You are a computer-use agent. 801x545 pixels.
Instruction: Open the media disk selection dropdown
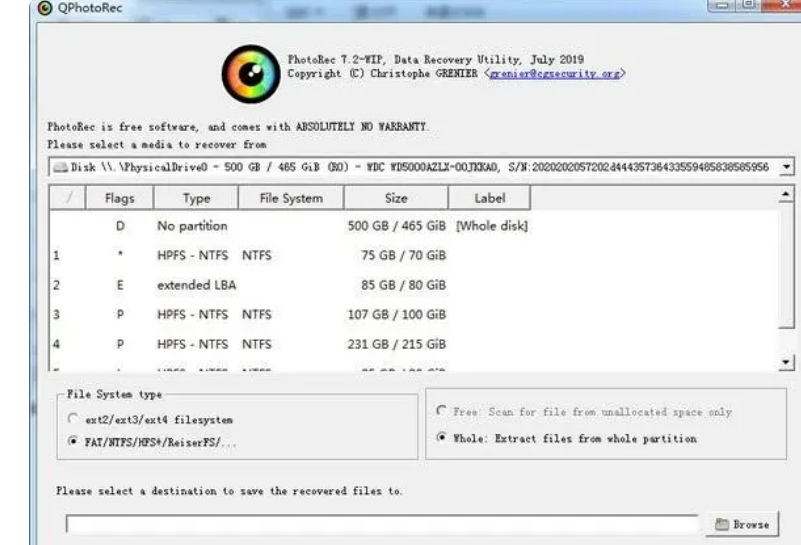pos(787,167)
